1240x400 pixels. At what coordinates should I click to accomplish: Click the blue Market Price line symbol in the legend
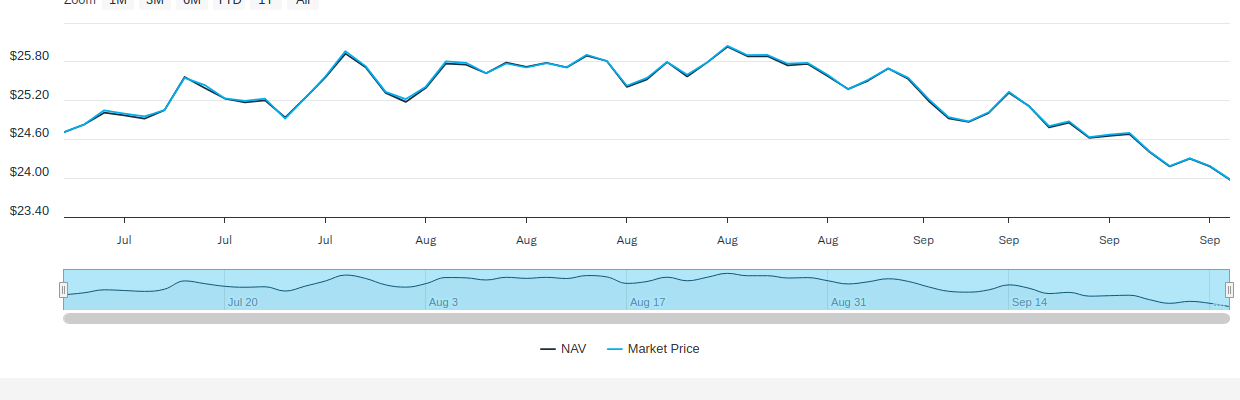(615, 349)
